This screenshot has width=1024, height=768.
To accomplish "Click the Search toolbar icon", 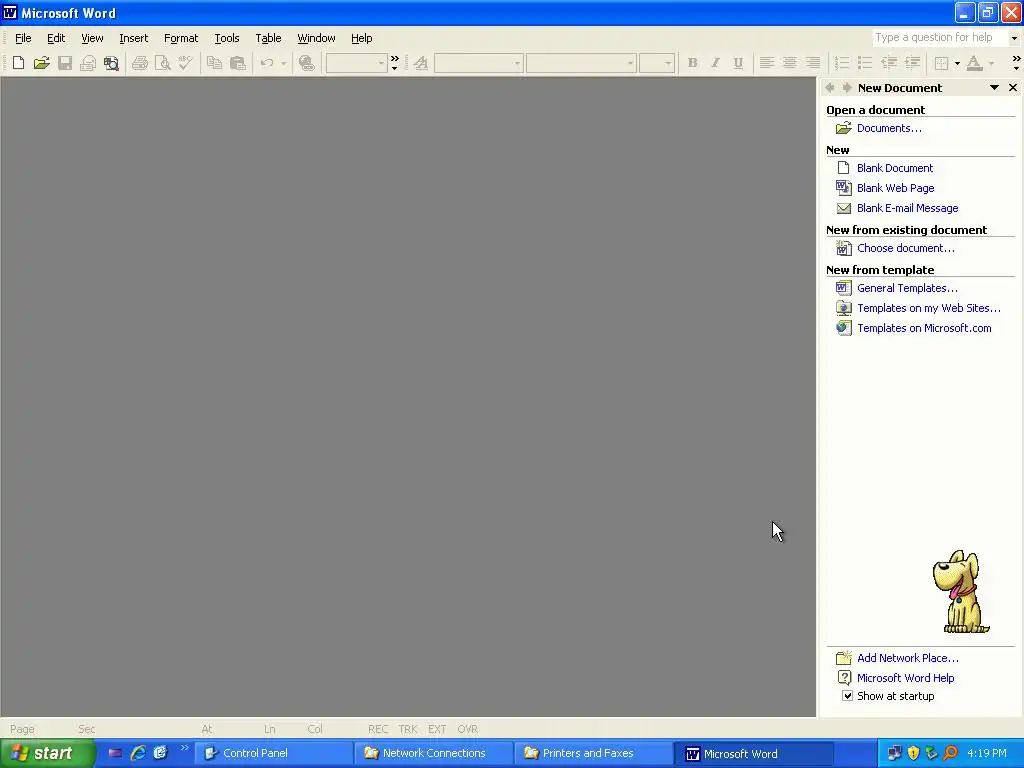I will pos(112,63).
